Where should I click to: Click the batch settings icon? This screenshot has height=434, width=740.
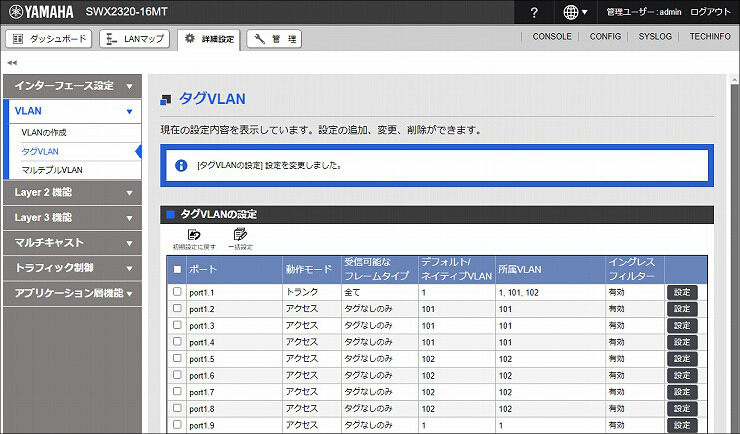tap(240, 239)
